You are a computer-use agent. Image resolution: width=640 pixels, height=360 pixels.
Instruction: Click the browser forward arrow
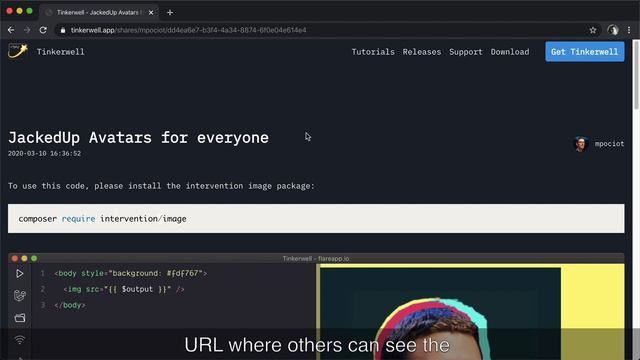click(x=27, y=30)
